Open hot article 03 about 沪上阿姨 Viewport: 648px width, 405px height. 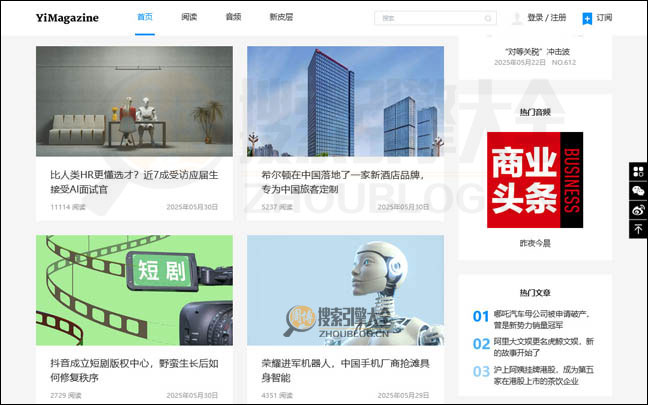point(543,375)
